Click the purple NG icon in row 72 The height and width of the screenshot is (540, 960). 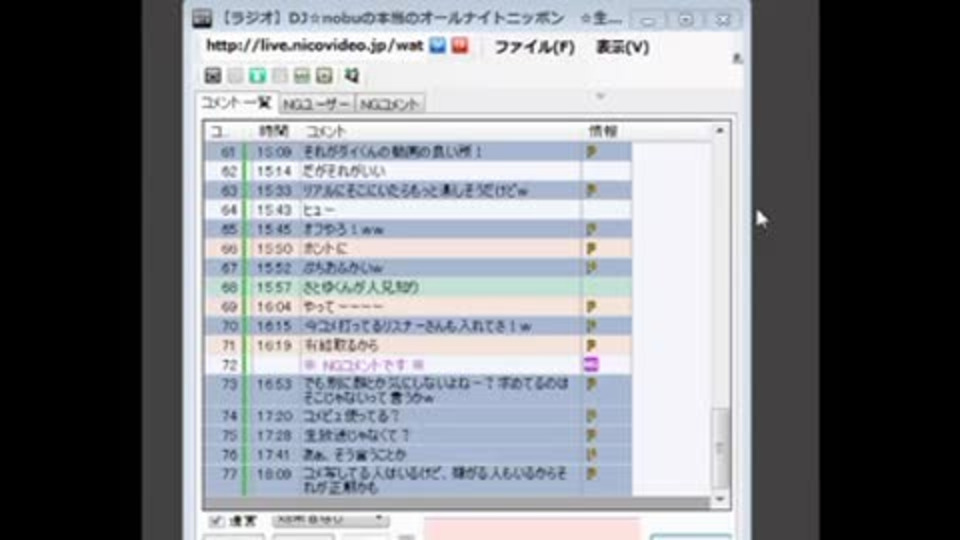pos(591,364)
